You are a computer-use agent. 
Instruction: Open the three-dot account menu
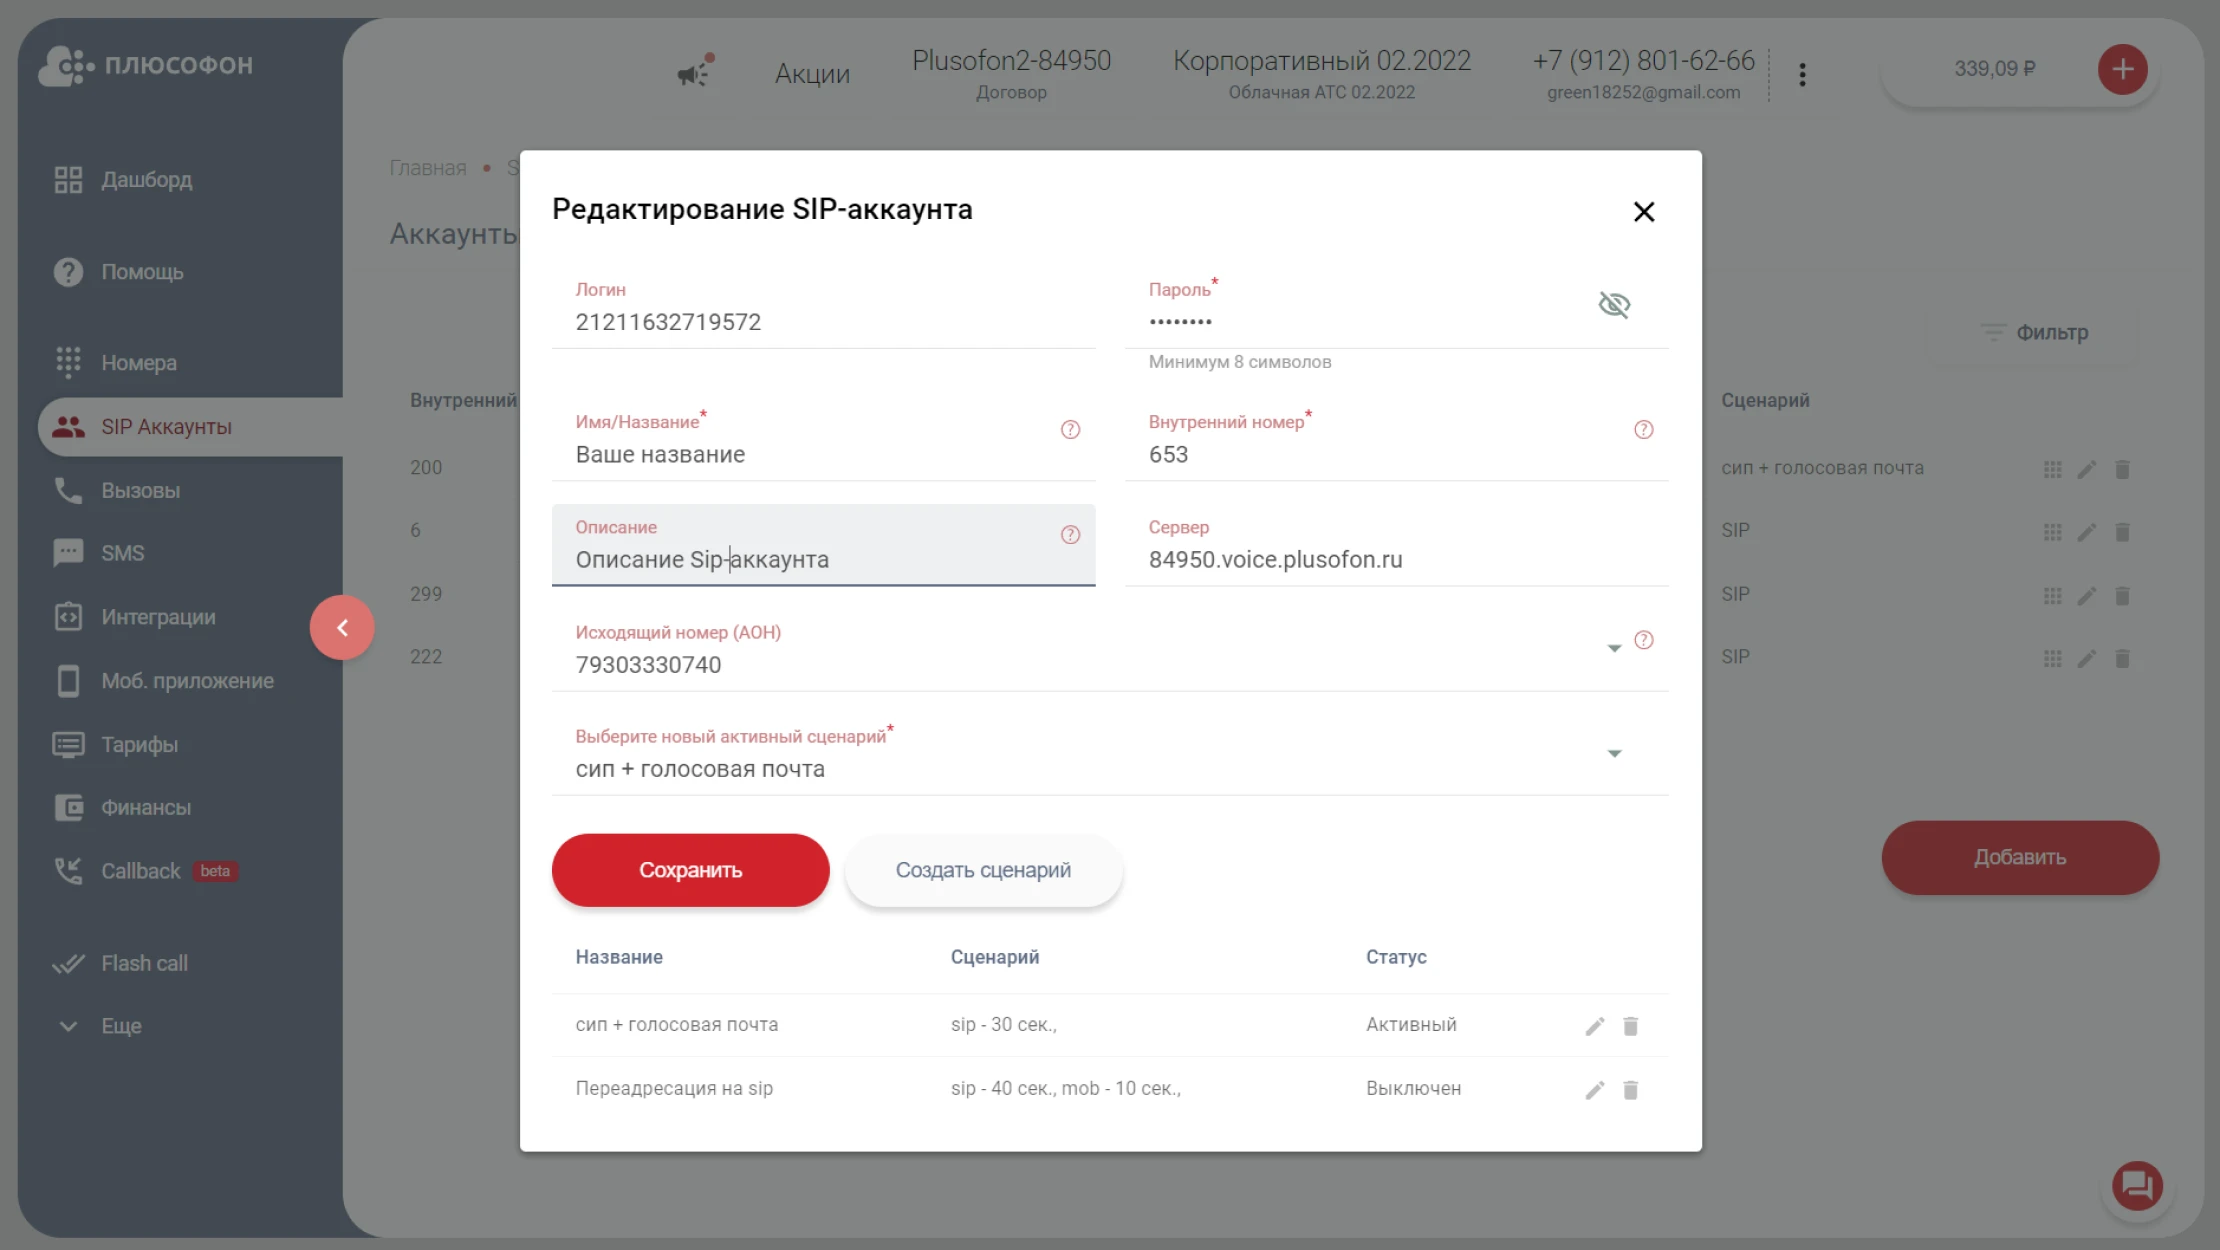click(1802, 75)
